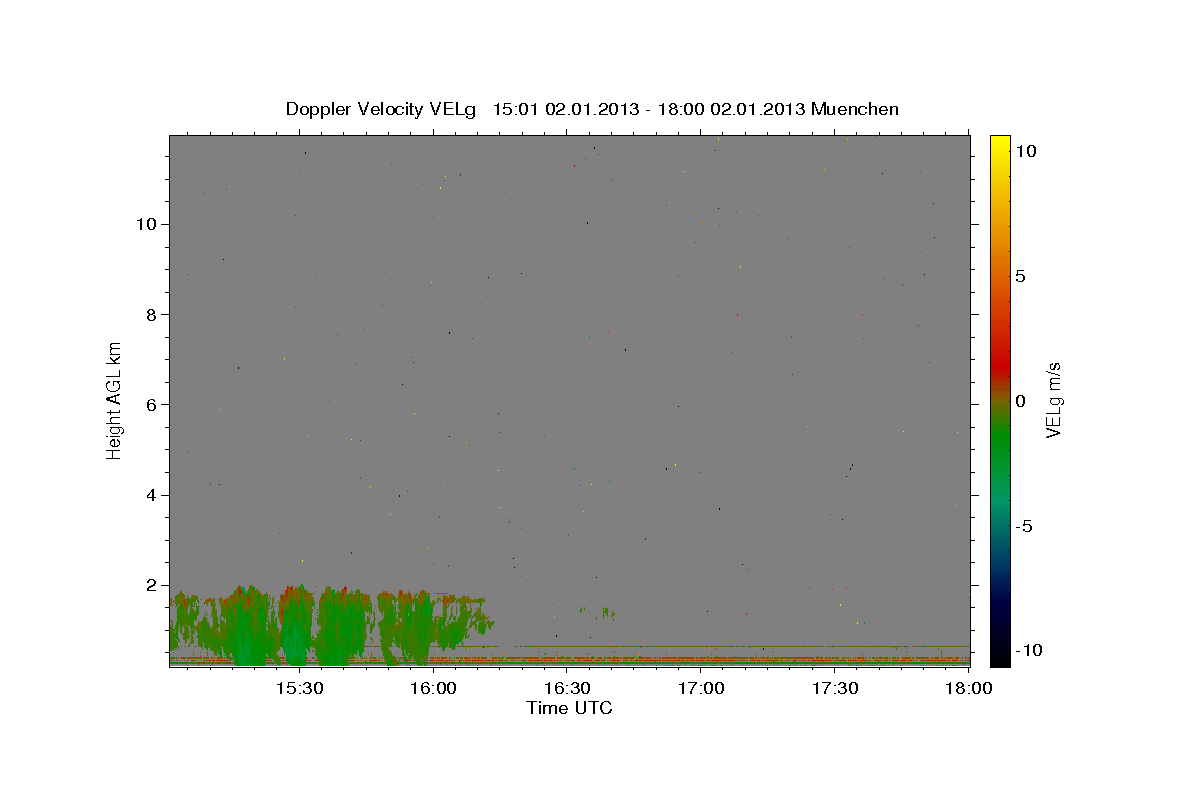Click the height tick label 2
The image size is (1200, 800).
pos(152,585)
